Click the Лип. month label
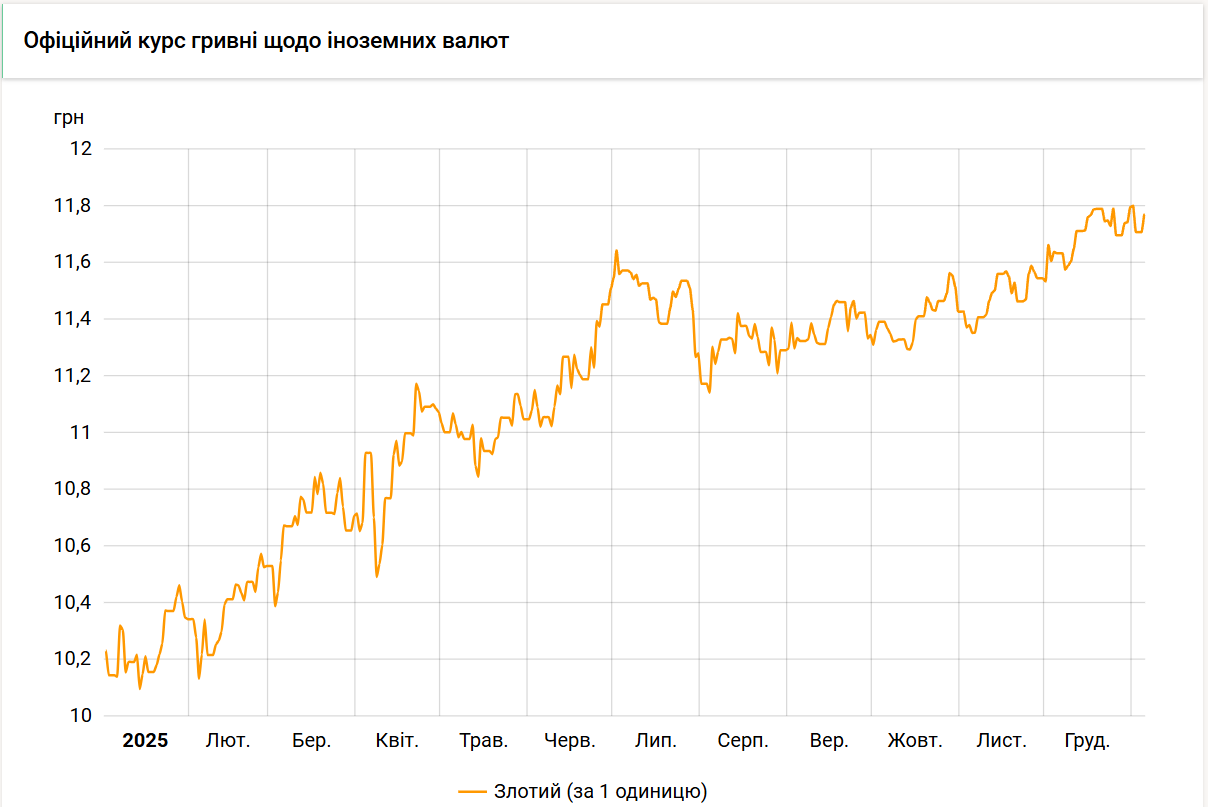Screen dimensions: 1208x807 pos(656,741)
